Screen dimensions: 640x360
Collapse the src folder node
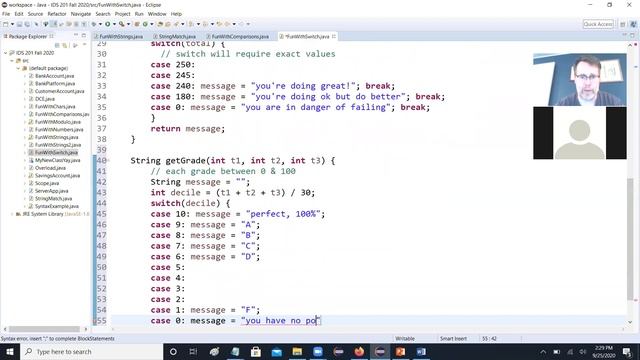pos(12,60)
